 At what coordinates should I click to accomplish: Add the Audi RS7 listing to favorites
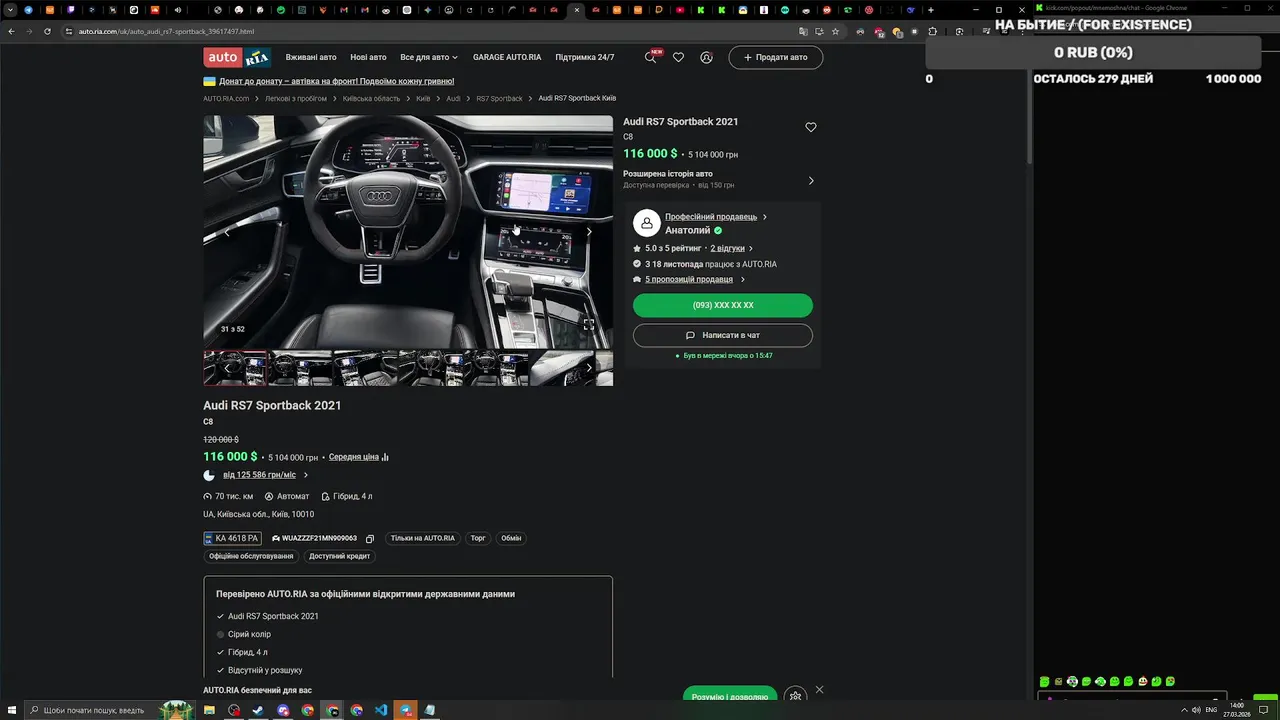811,127
